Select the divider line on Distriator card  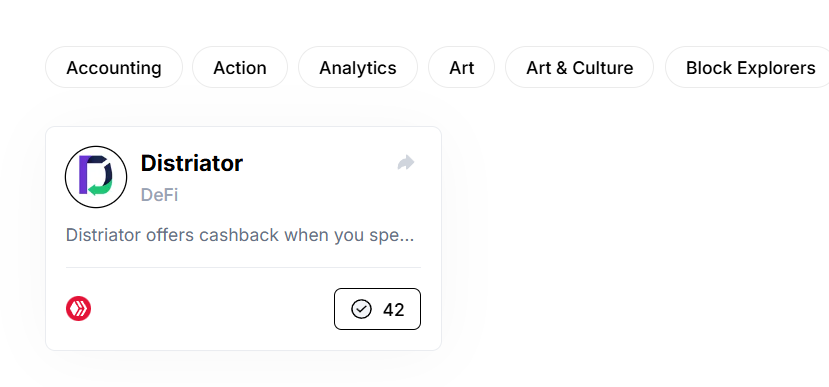[x=243, y=268]
